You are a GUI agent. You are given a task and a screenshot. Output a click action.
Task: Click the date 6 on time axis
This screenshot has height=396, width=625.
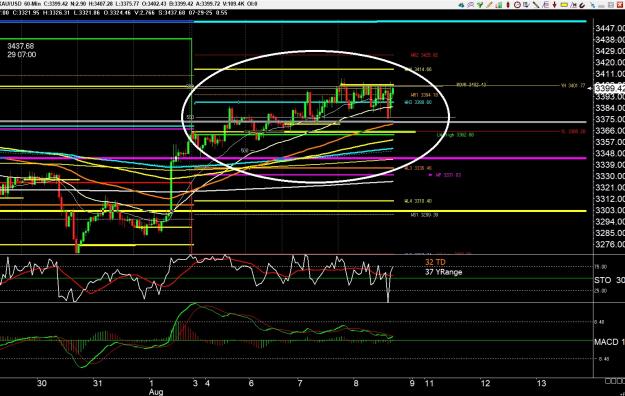pyautogui.click(x=251, y=383)
